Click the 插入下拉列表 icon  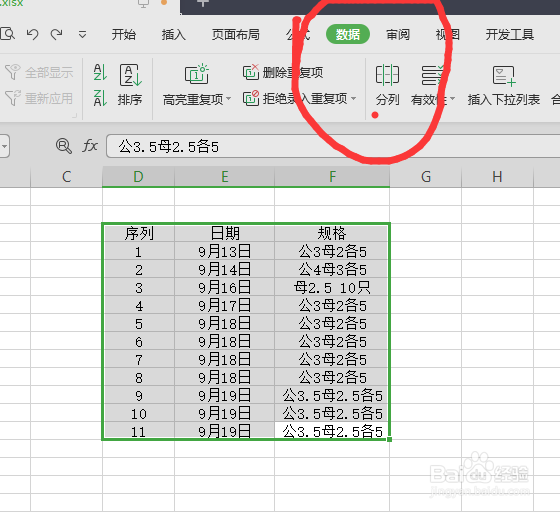(x=504, y=76)
